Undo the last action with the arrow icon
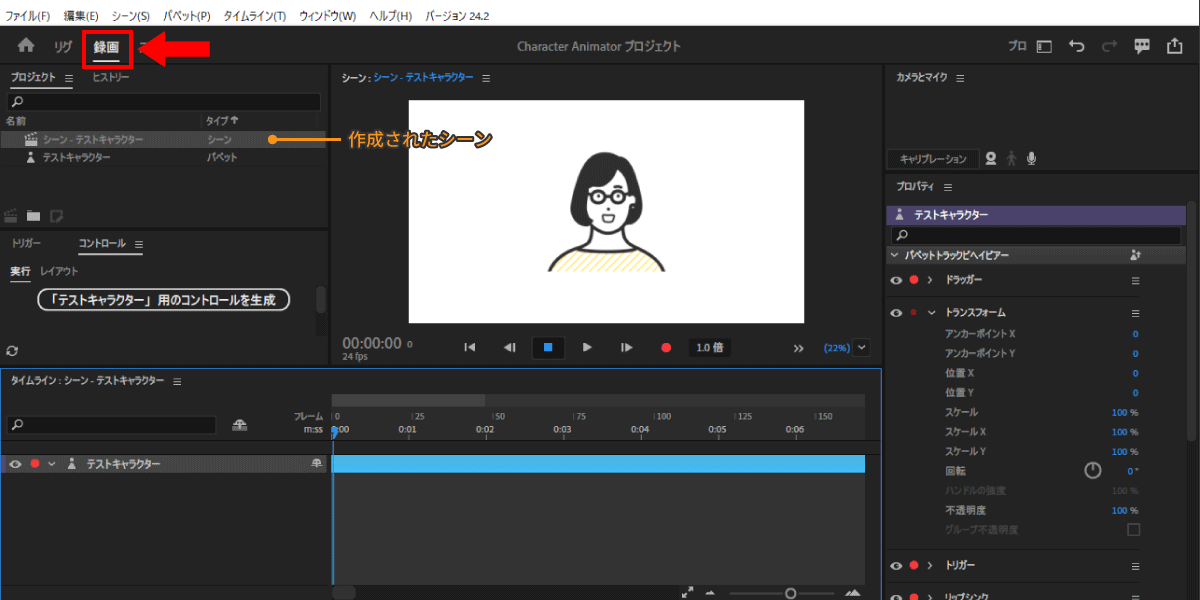Screen dimensions: 1200x600 coord(1077,46)
